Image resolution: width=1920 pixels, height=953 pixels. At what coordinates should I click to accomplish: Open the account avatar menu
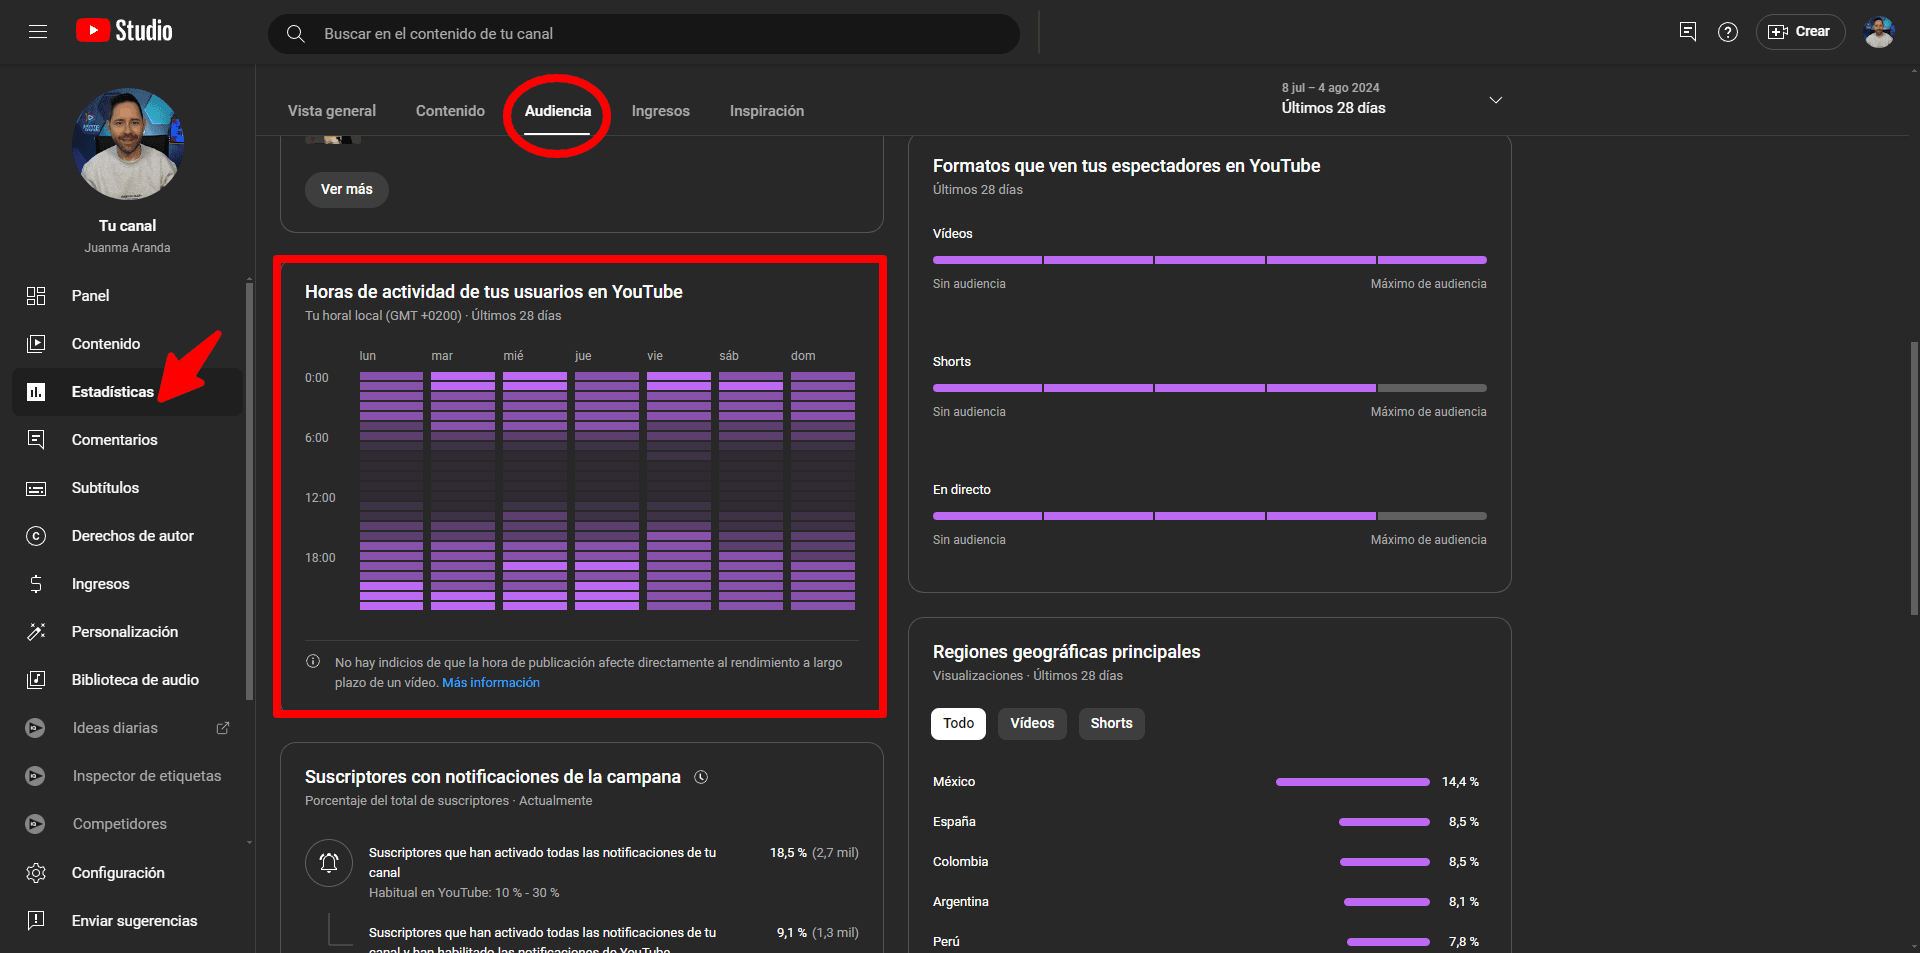pyautogui.click(x=1879, y=32)
